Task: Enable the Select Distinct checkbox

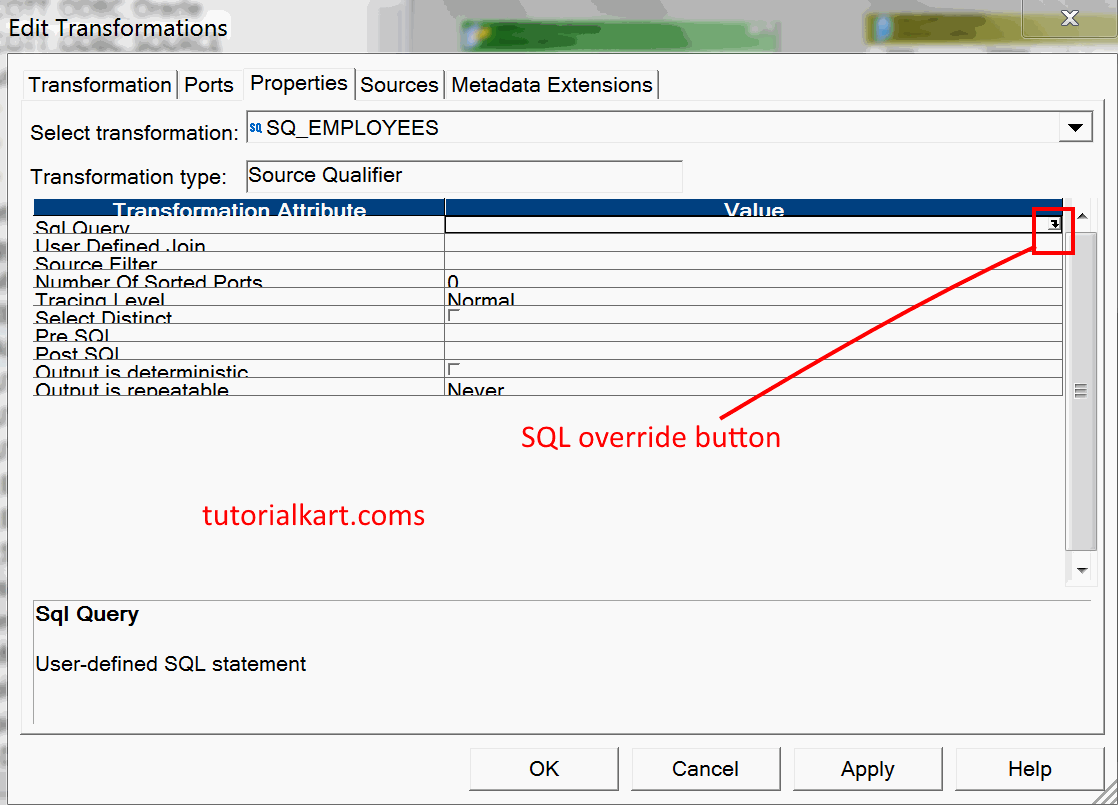Action: point(453,314)
